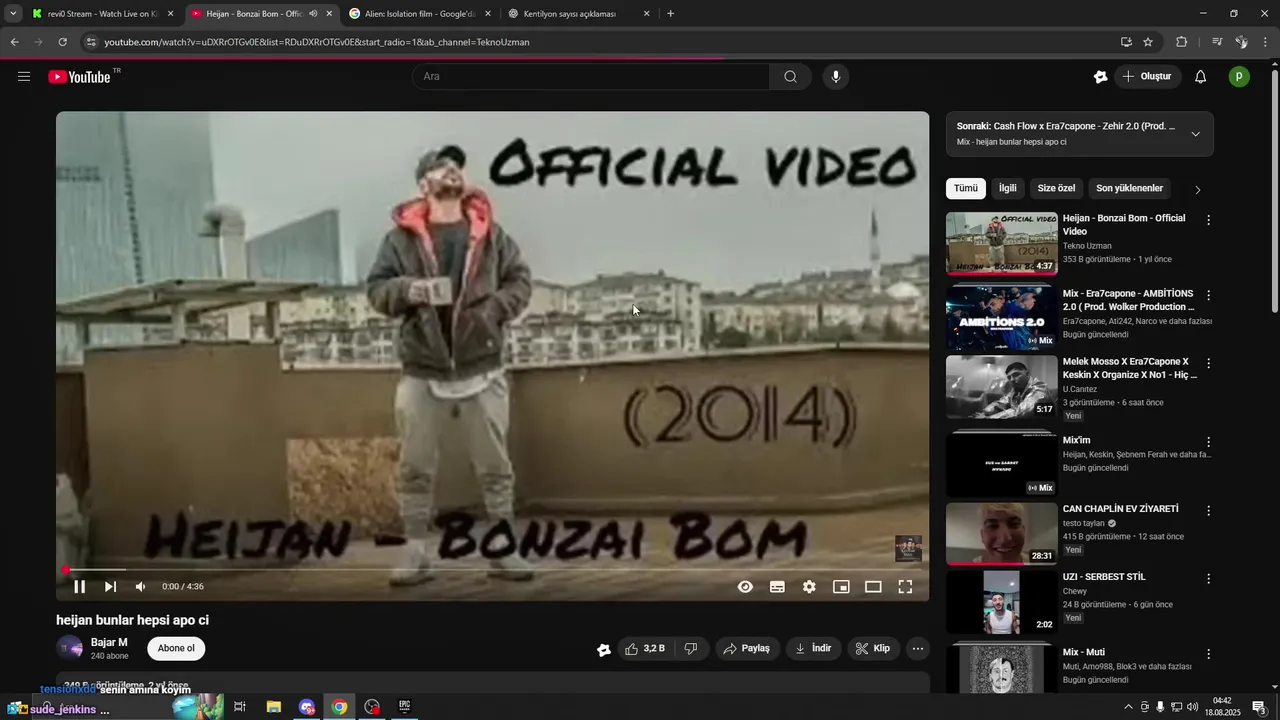
Task: Click the search input field
Action: point(591,77)
